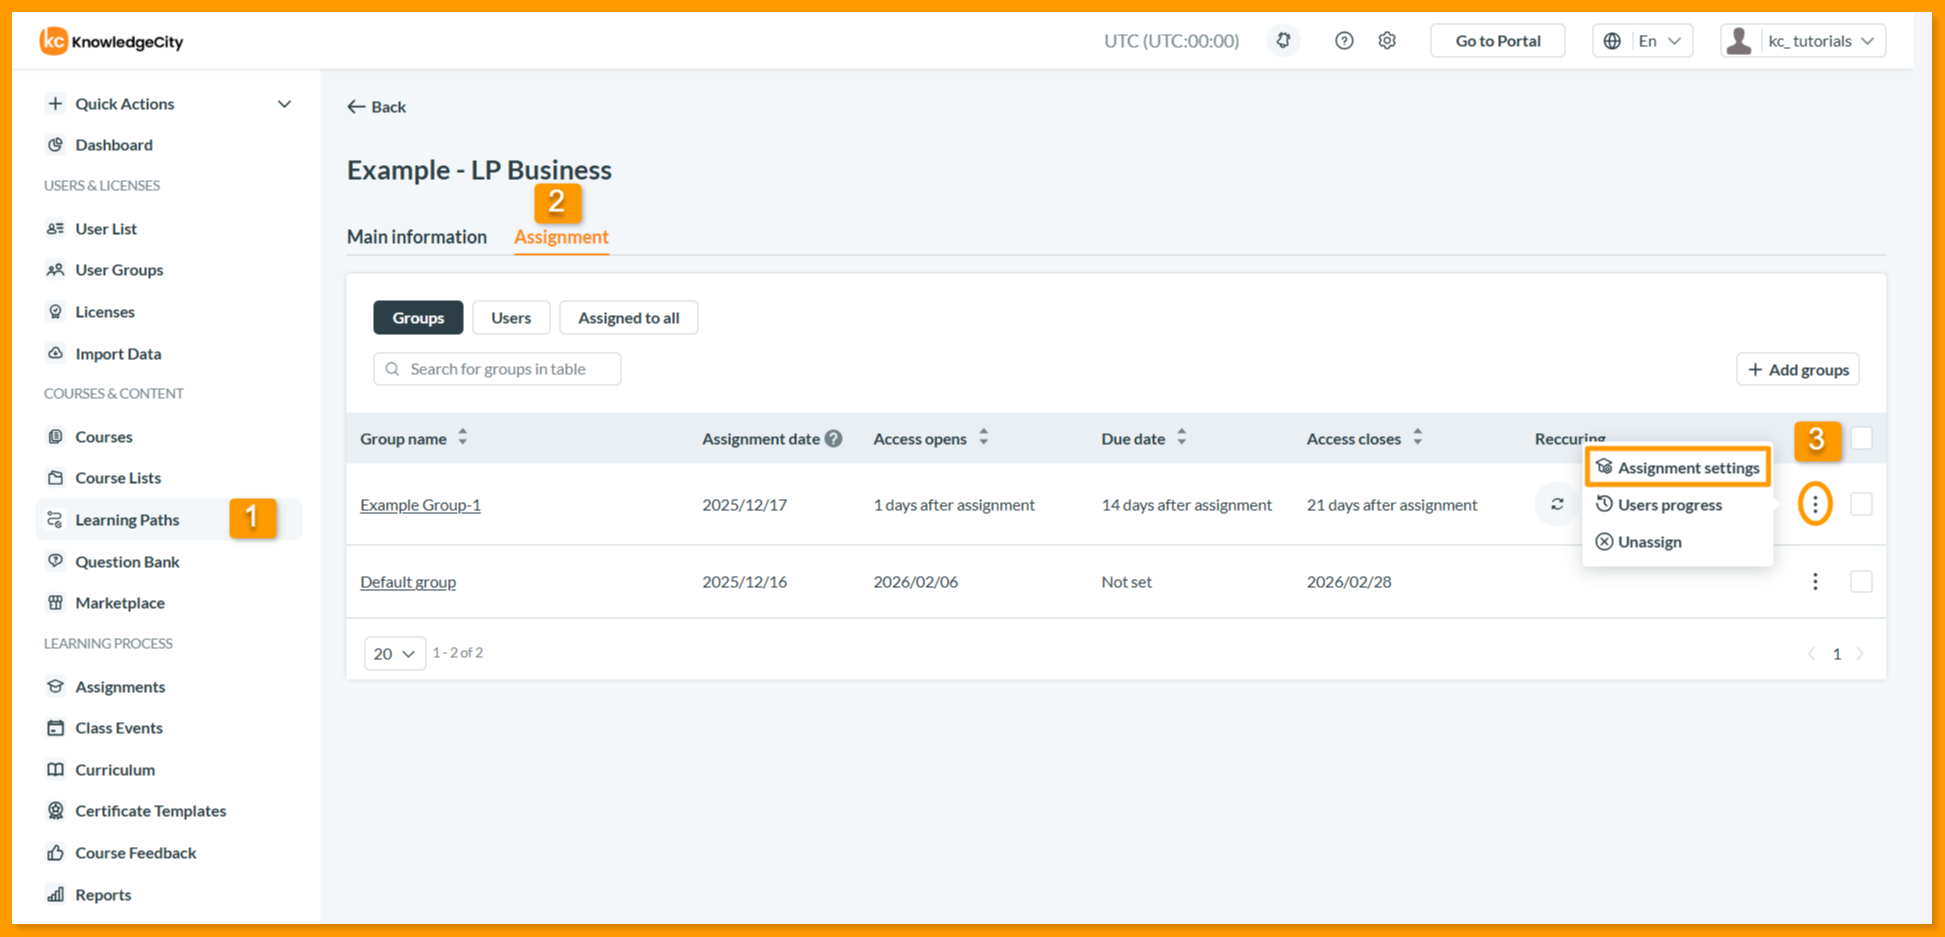Tick the select-all checkbox in table header
Screen dimensions: 1945x937
click(x=1861, y=438)
